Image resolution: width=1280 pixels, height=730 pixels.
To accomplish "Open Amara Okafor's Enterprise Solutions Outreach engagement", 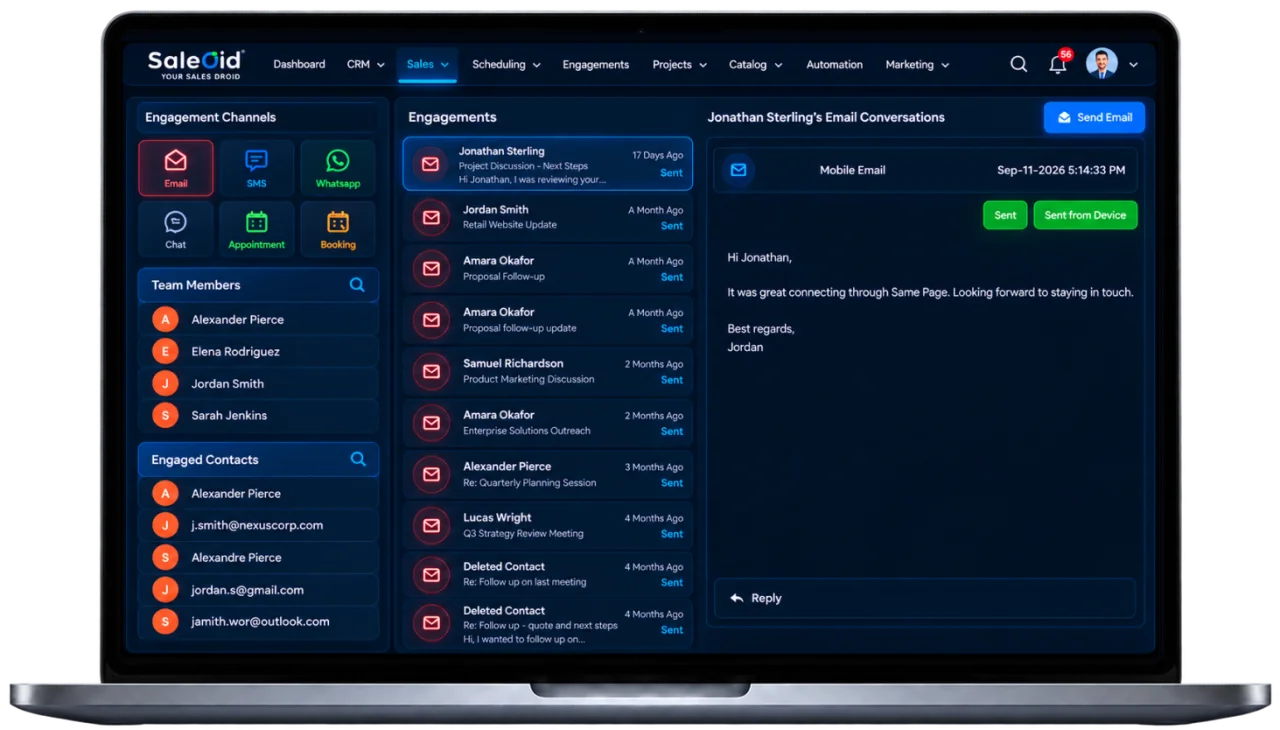I will [548, 423].
